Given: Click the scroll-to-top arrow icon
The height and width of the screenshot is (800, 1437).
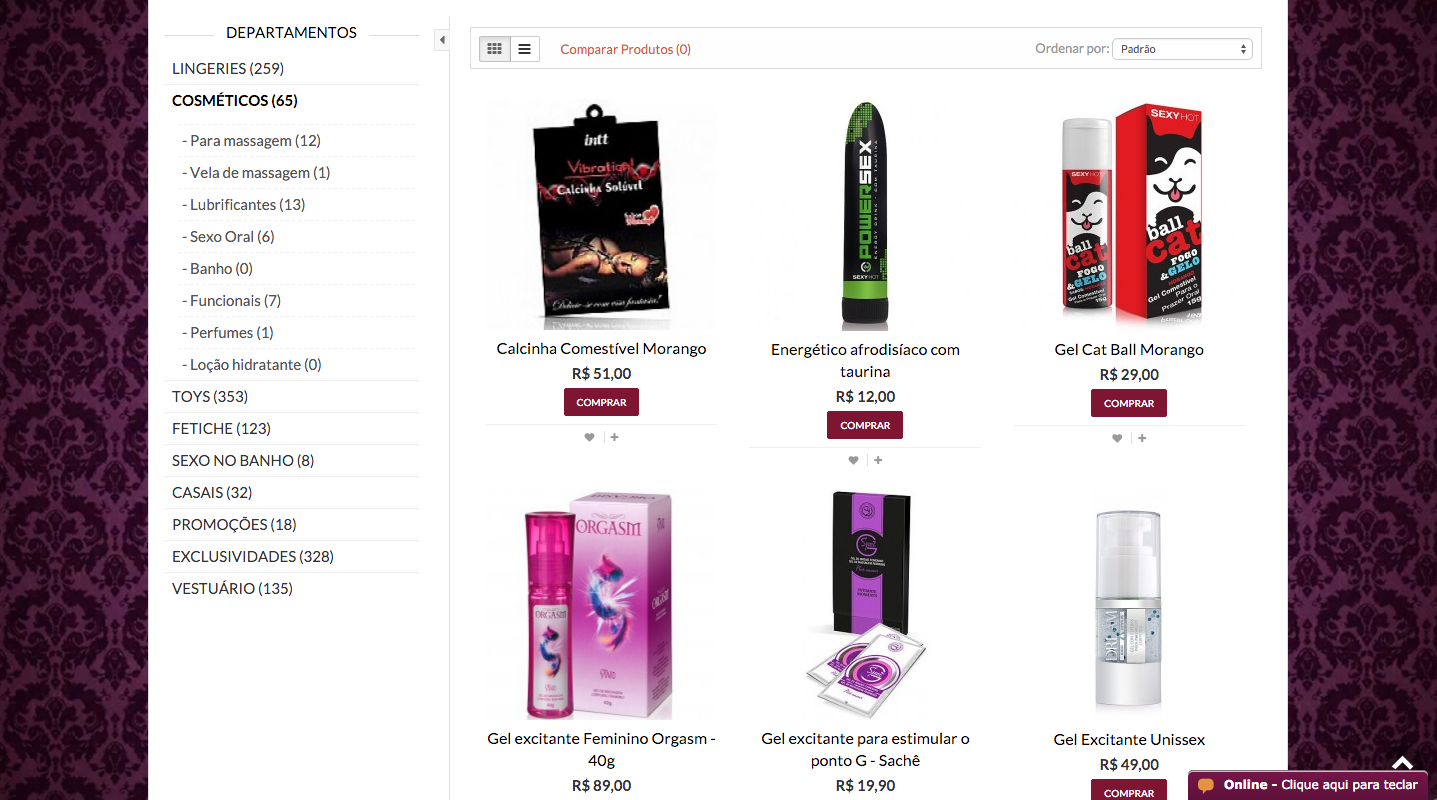Looking at the screenshot, I should [x=1403, y=763].
